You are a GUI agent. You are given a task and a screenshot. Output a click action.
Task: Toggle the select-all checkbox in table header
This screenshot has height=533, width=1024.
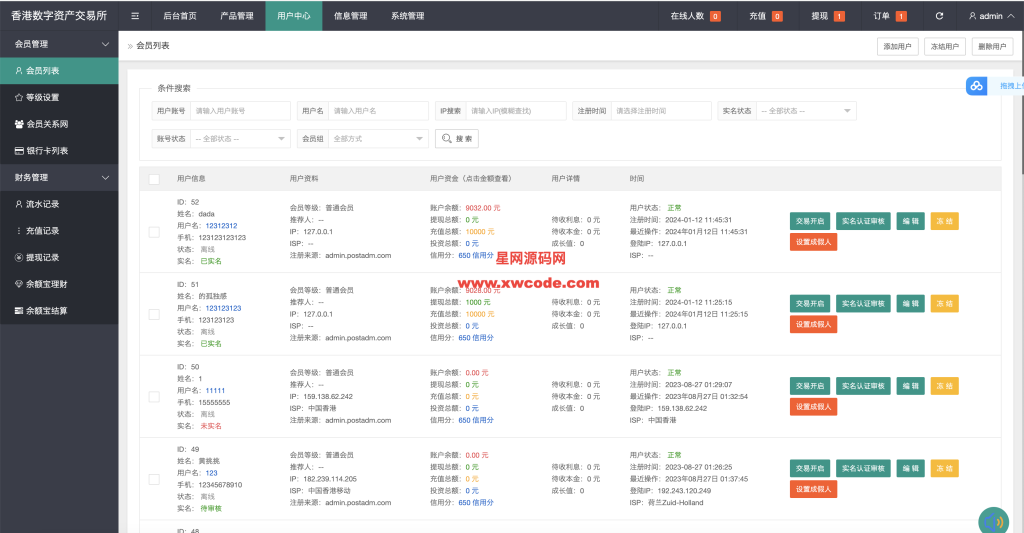click(x=154, y=179)
